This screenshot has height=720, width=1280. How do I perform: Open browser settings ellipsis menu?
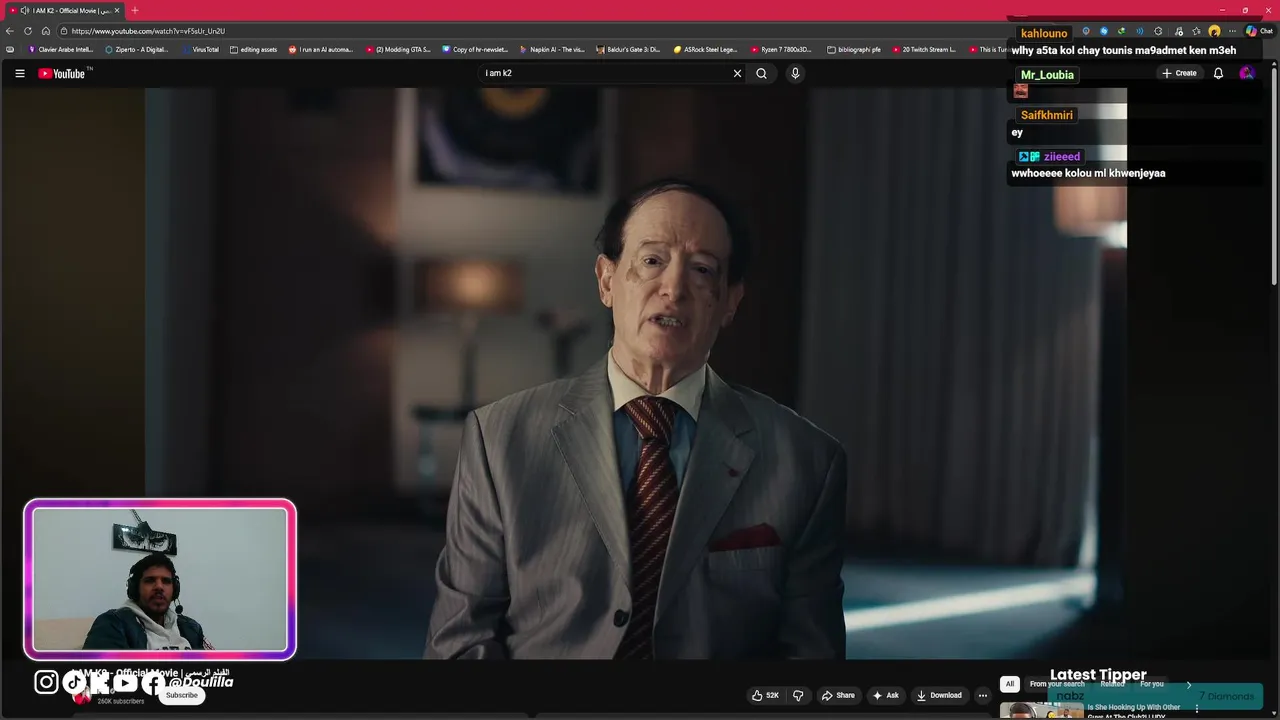(x=1232, y=31)
